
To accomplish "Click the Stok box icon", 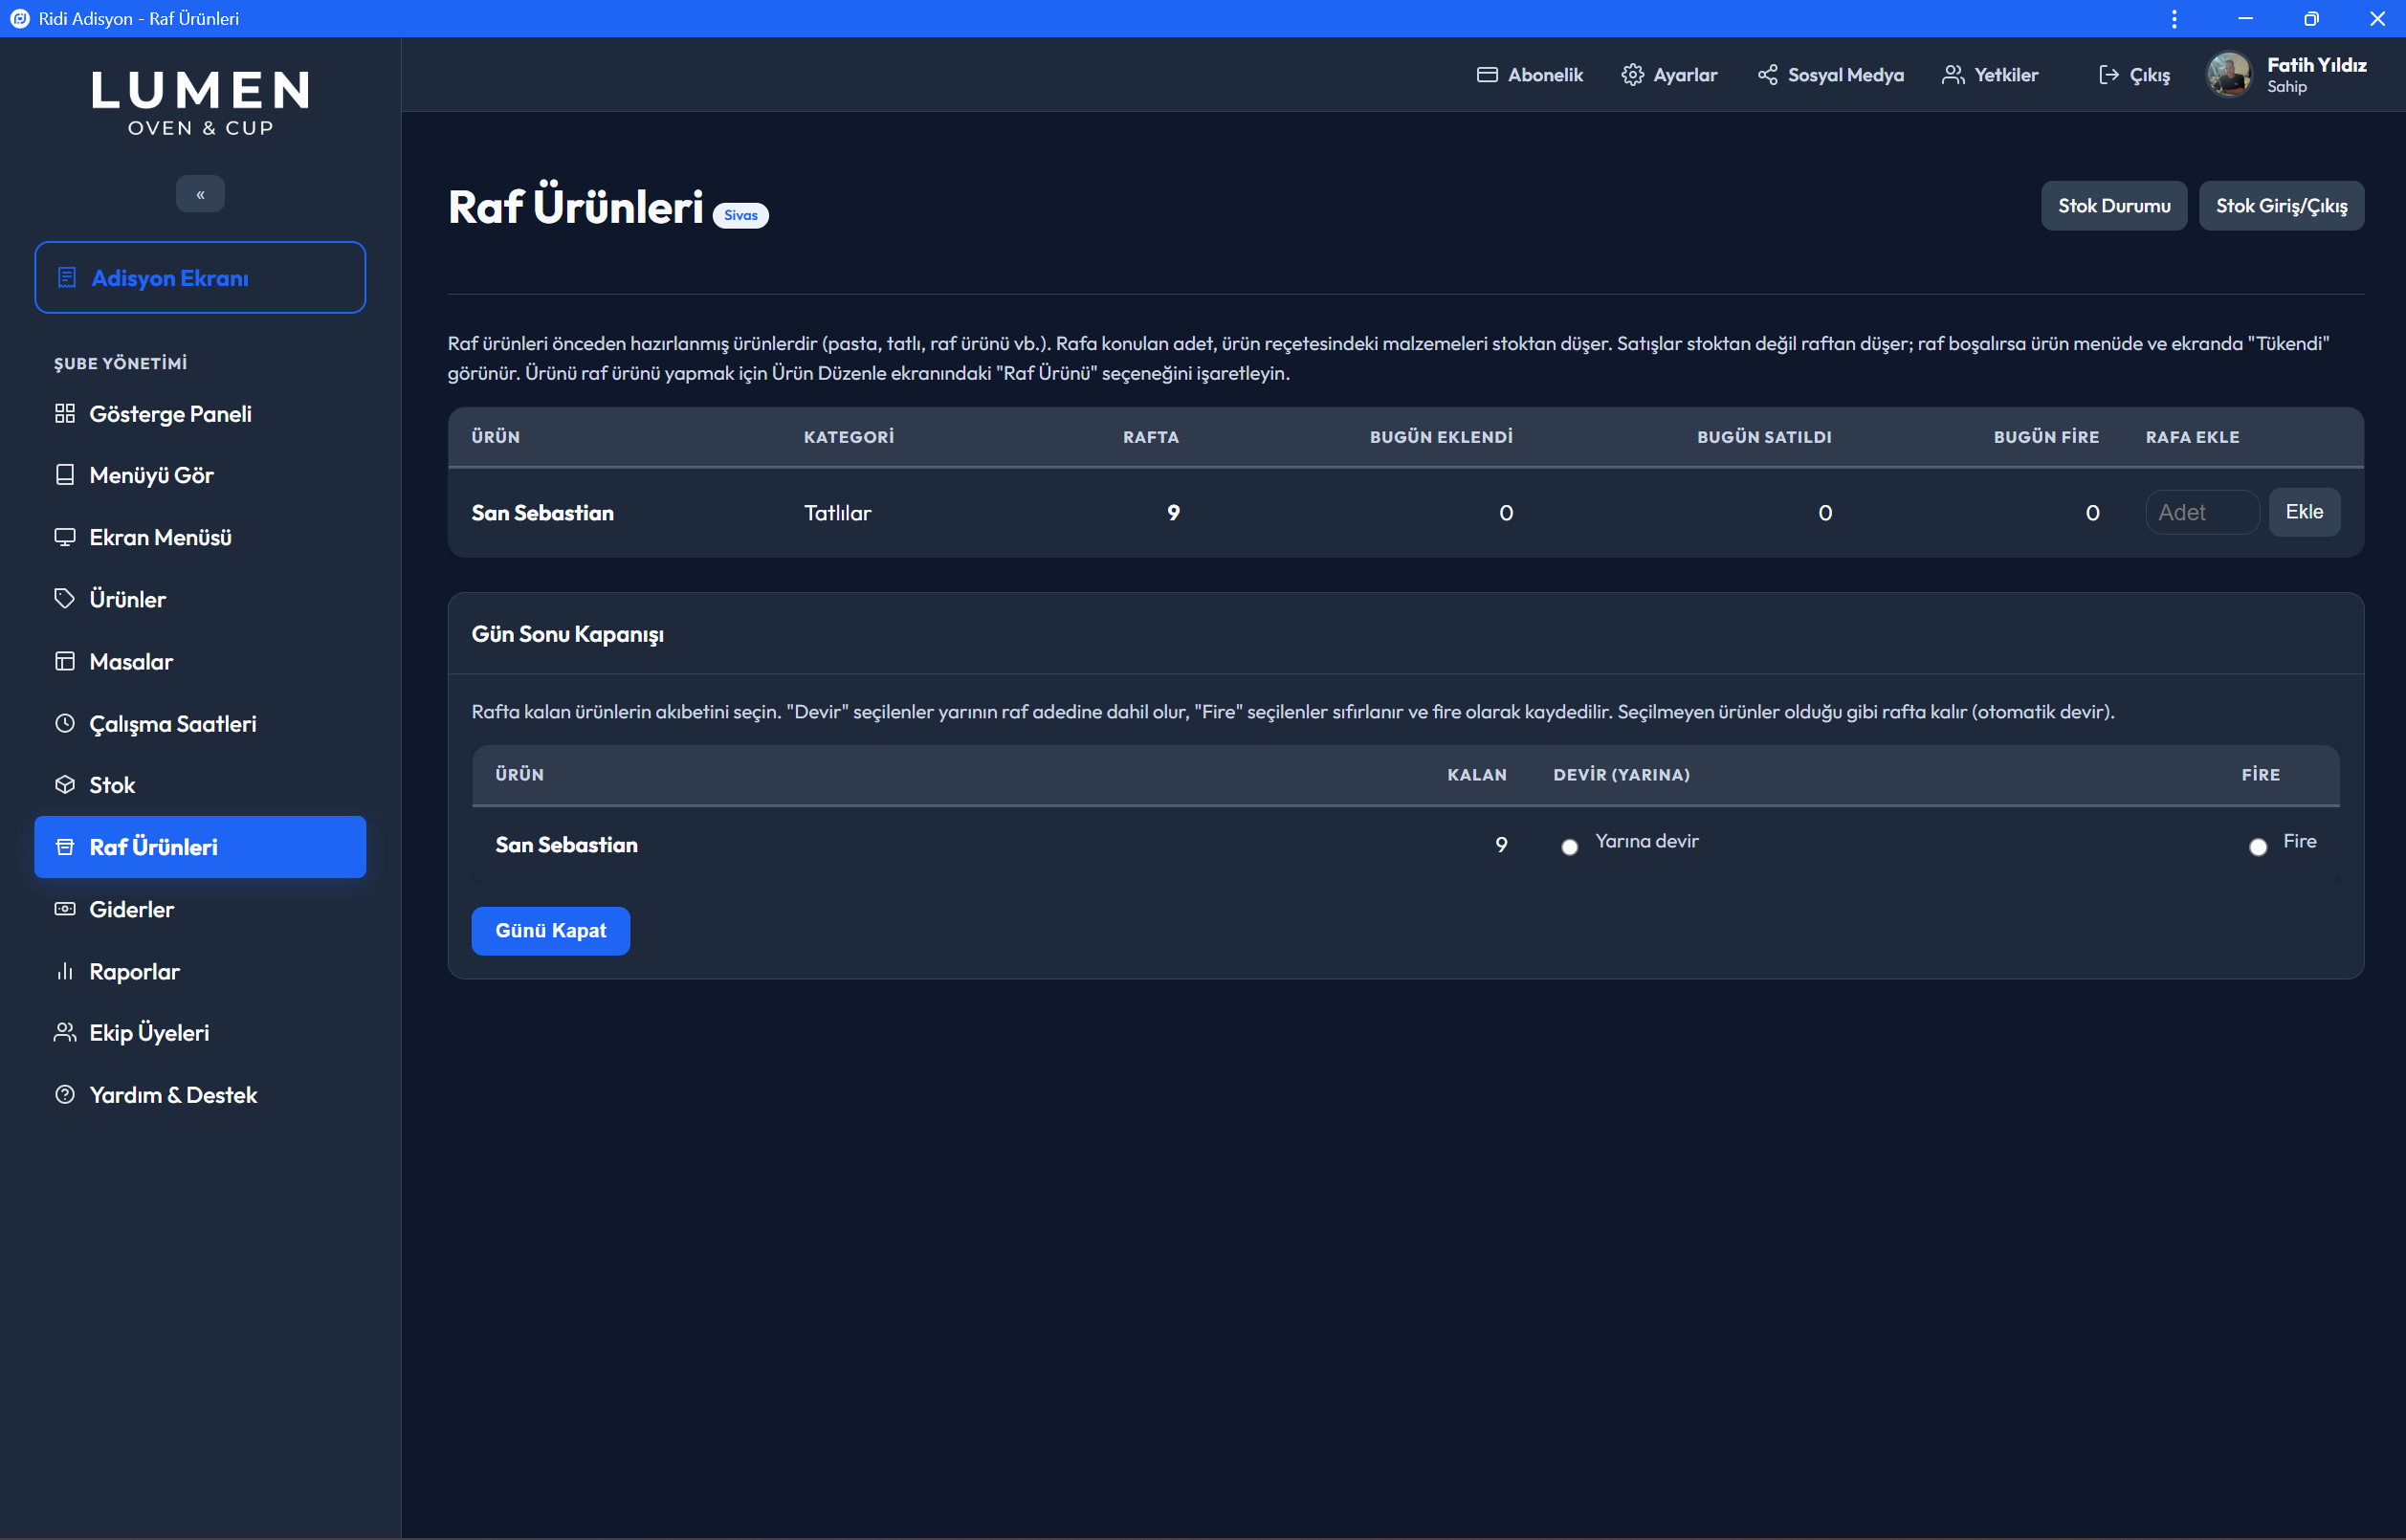I will (65, 785).
